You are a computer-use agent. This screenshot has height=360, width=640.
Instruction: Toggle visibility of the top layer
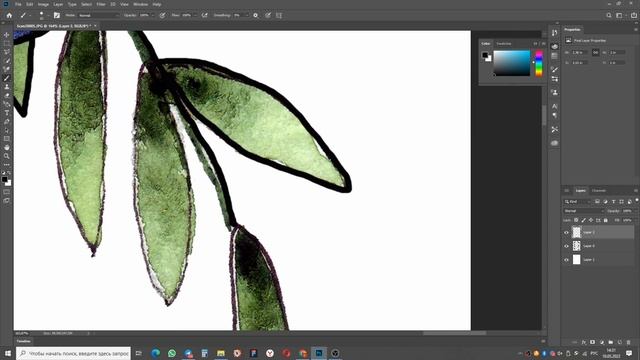click(x=566, y=233)
